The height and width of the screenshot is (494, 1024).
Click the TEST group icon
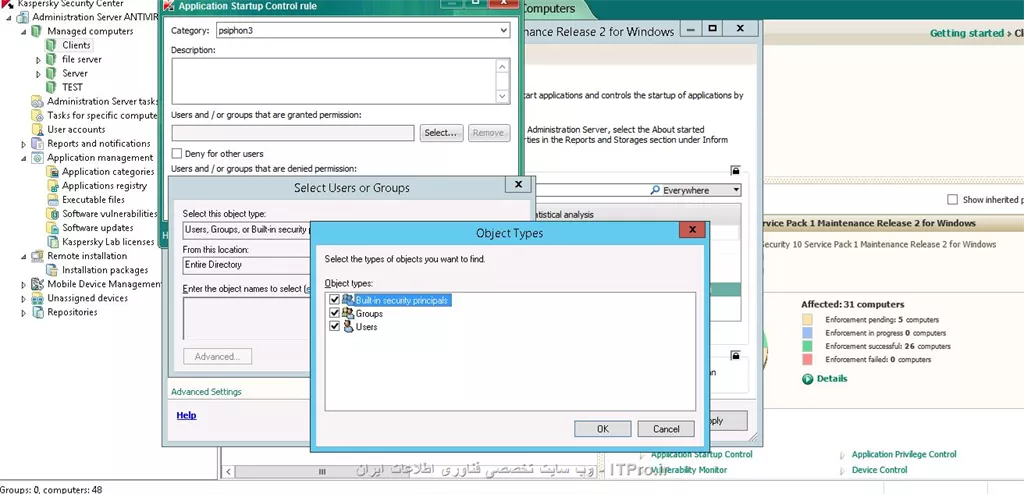pos(52,87)
